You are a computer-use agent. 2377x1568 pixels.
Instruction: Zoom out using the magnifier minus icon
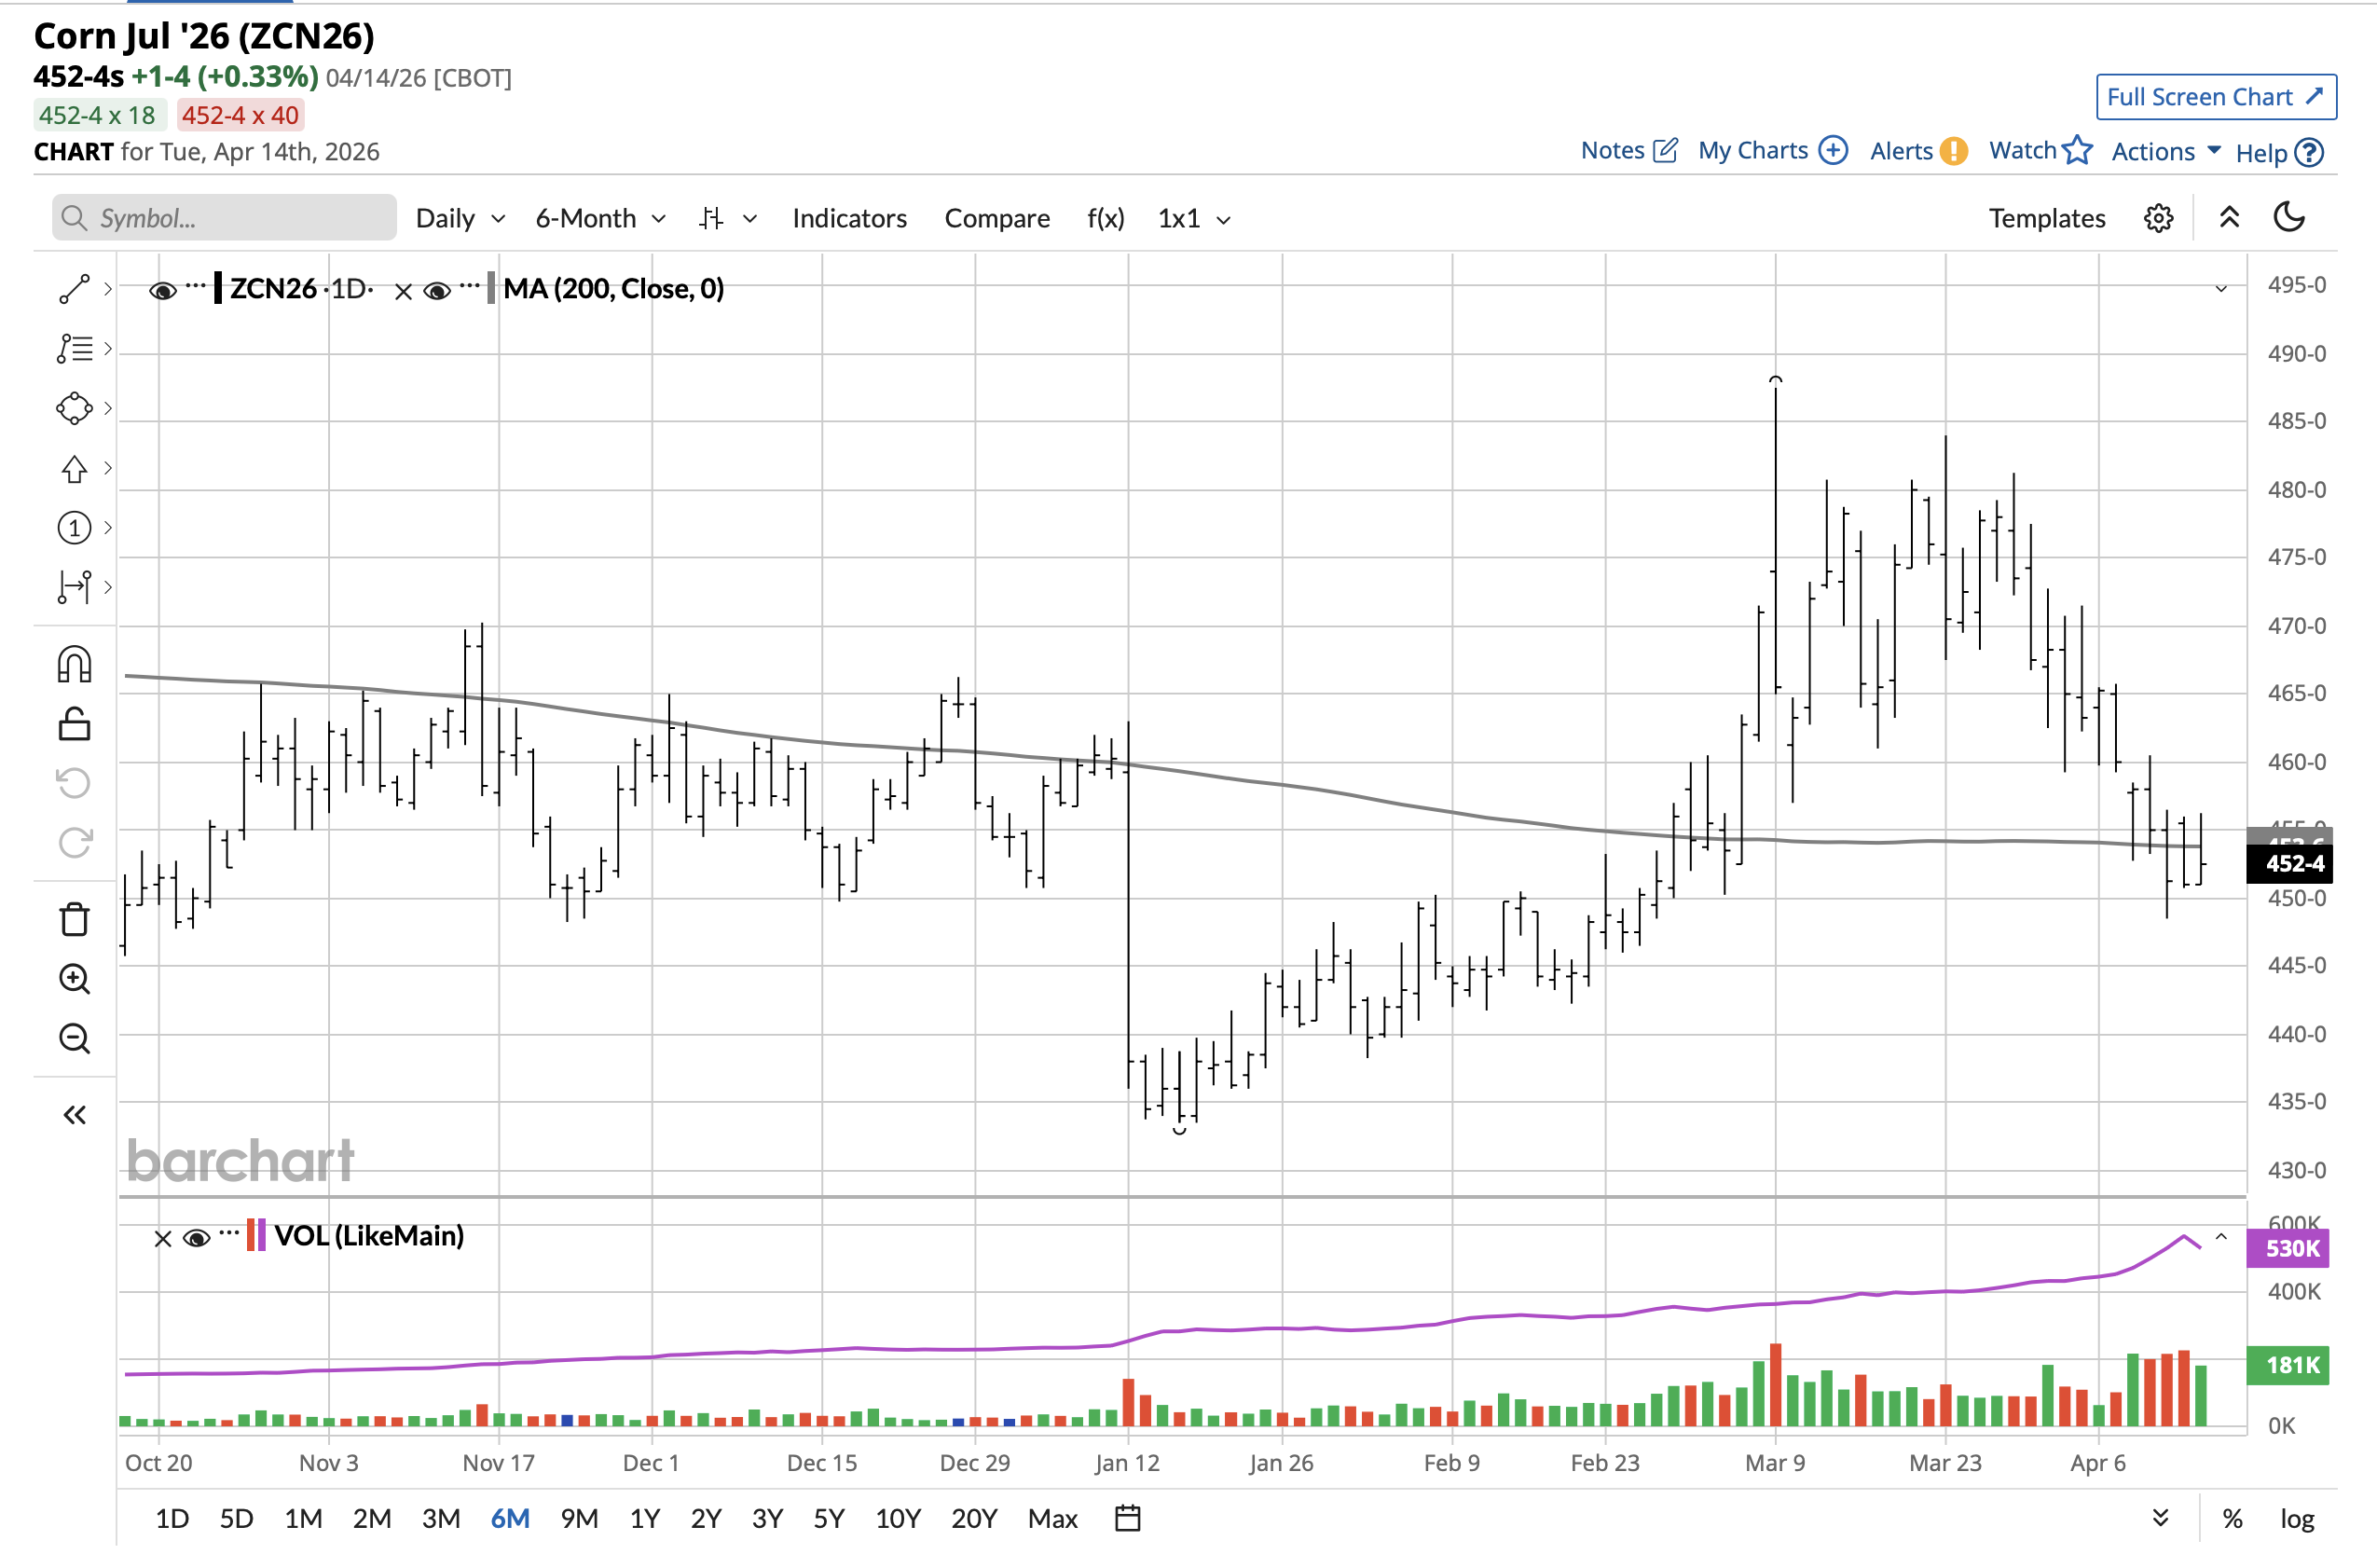pos(75,1039)
